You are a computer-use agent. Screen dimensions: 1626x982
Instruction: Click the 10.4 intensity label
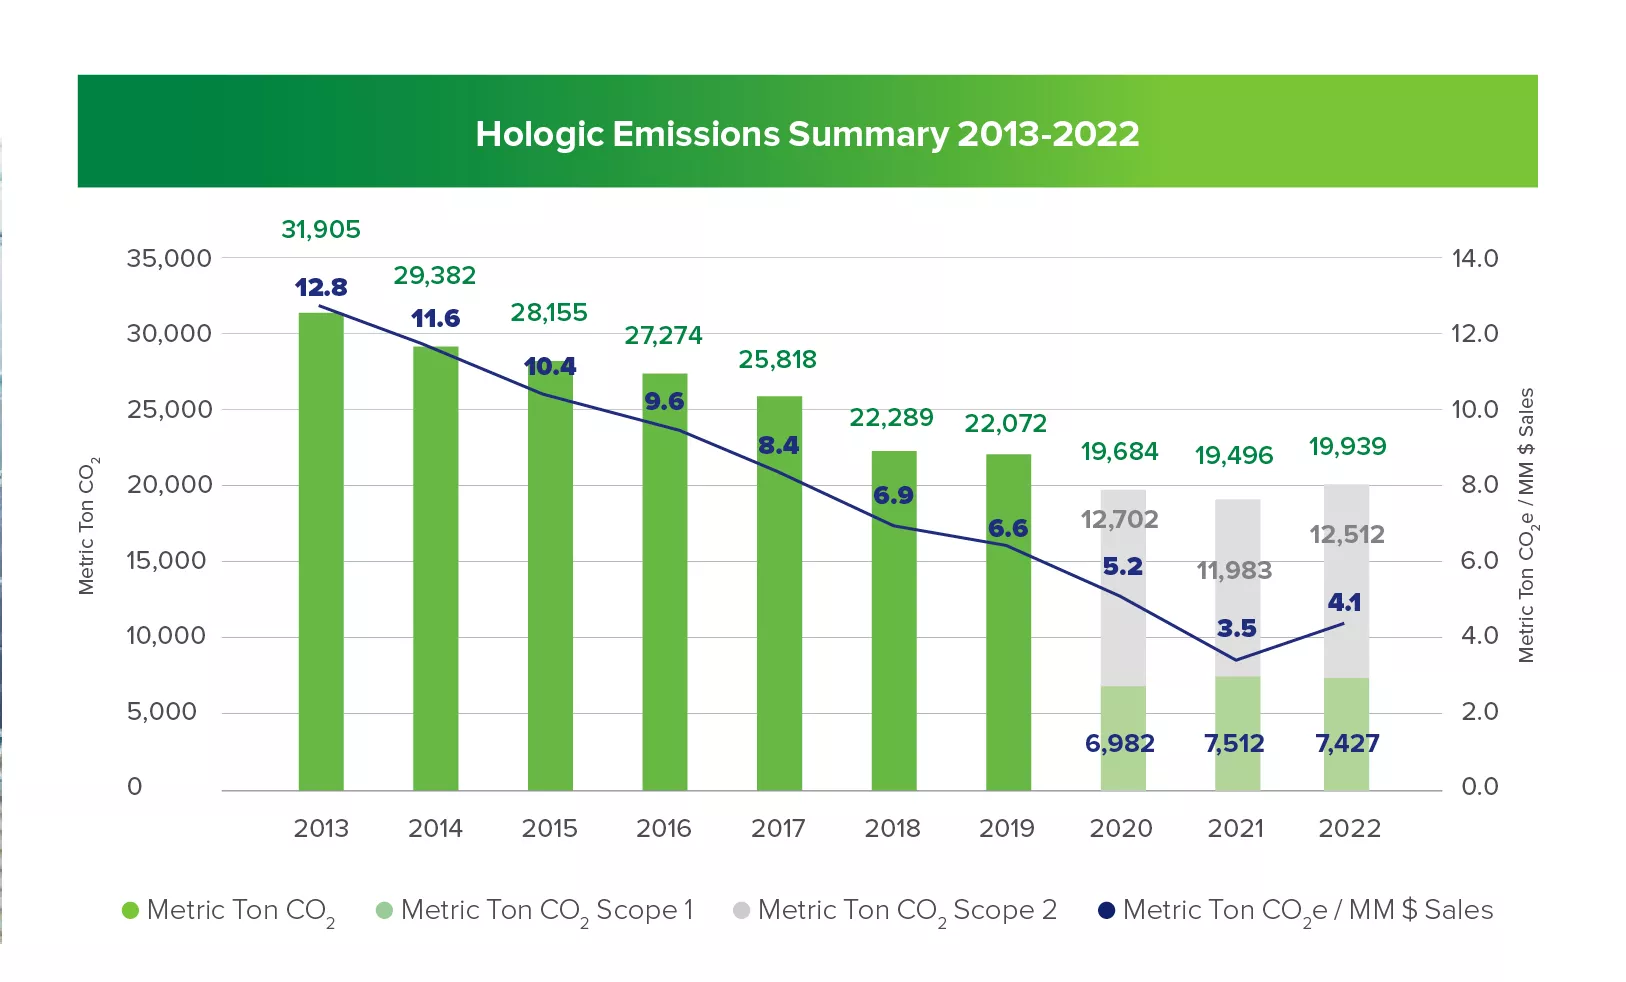pyautogui.click(x=551, y=367)
